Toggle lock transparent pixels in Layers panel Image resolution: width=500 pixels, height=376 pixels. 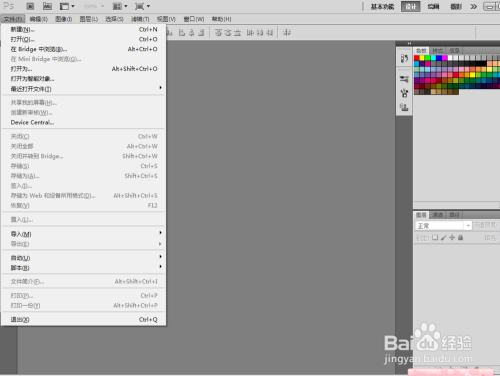(435, 238)
